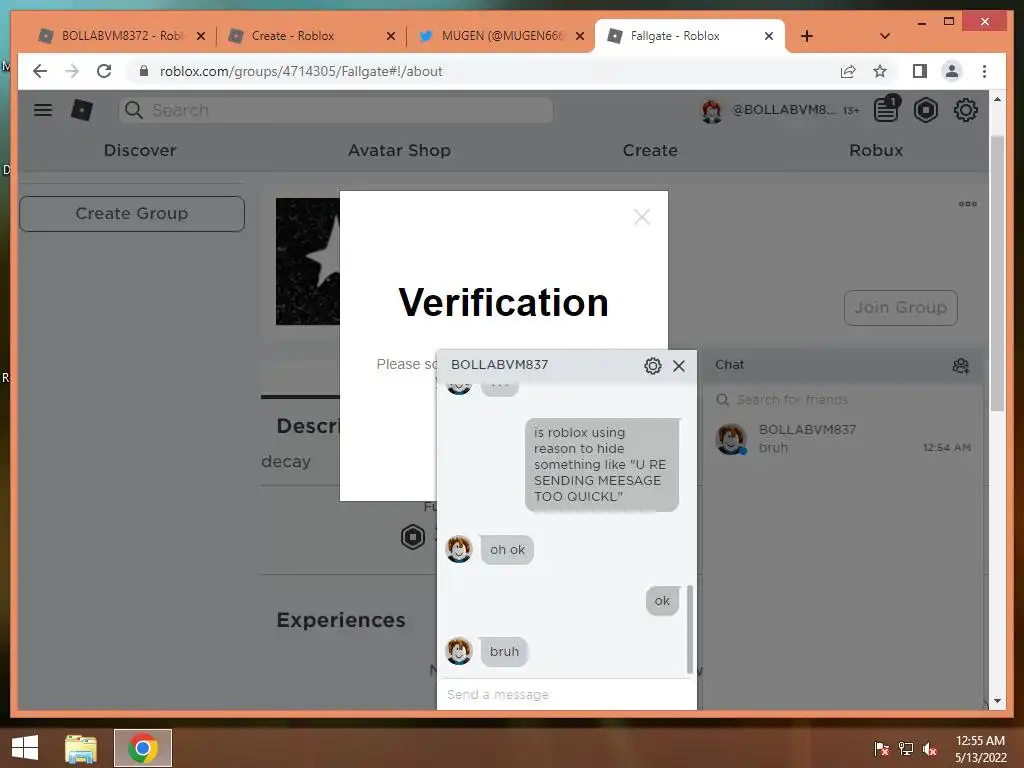1024x768 pixels.
Task: Close the Verification dialog
Action: click(x=642, y=217)
